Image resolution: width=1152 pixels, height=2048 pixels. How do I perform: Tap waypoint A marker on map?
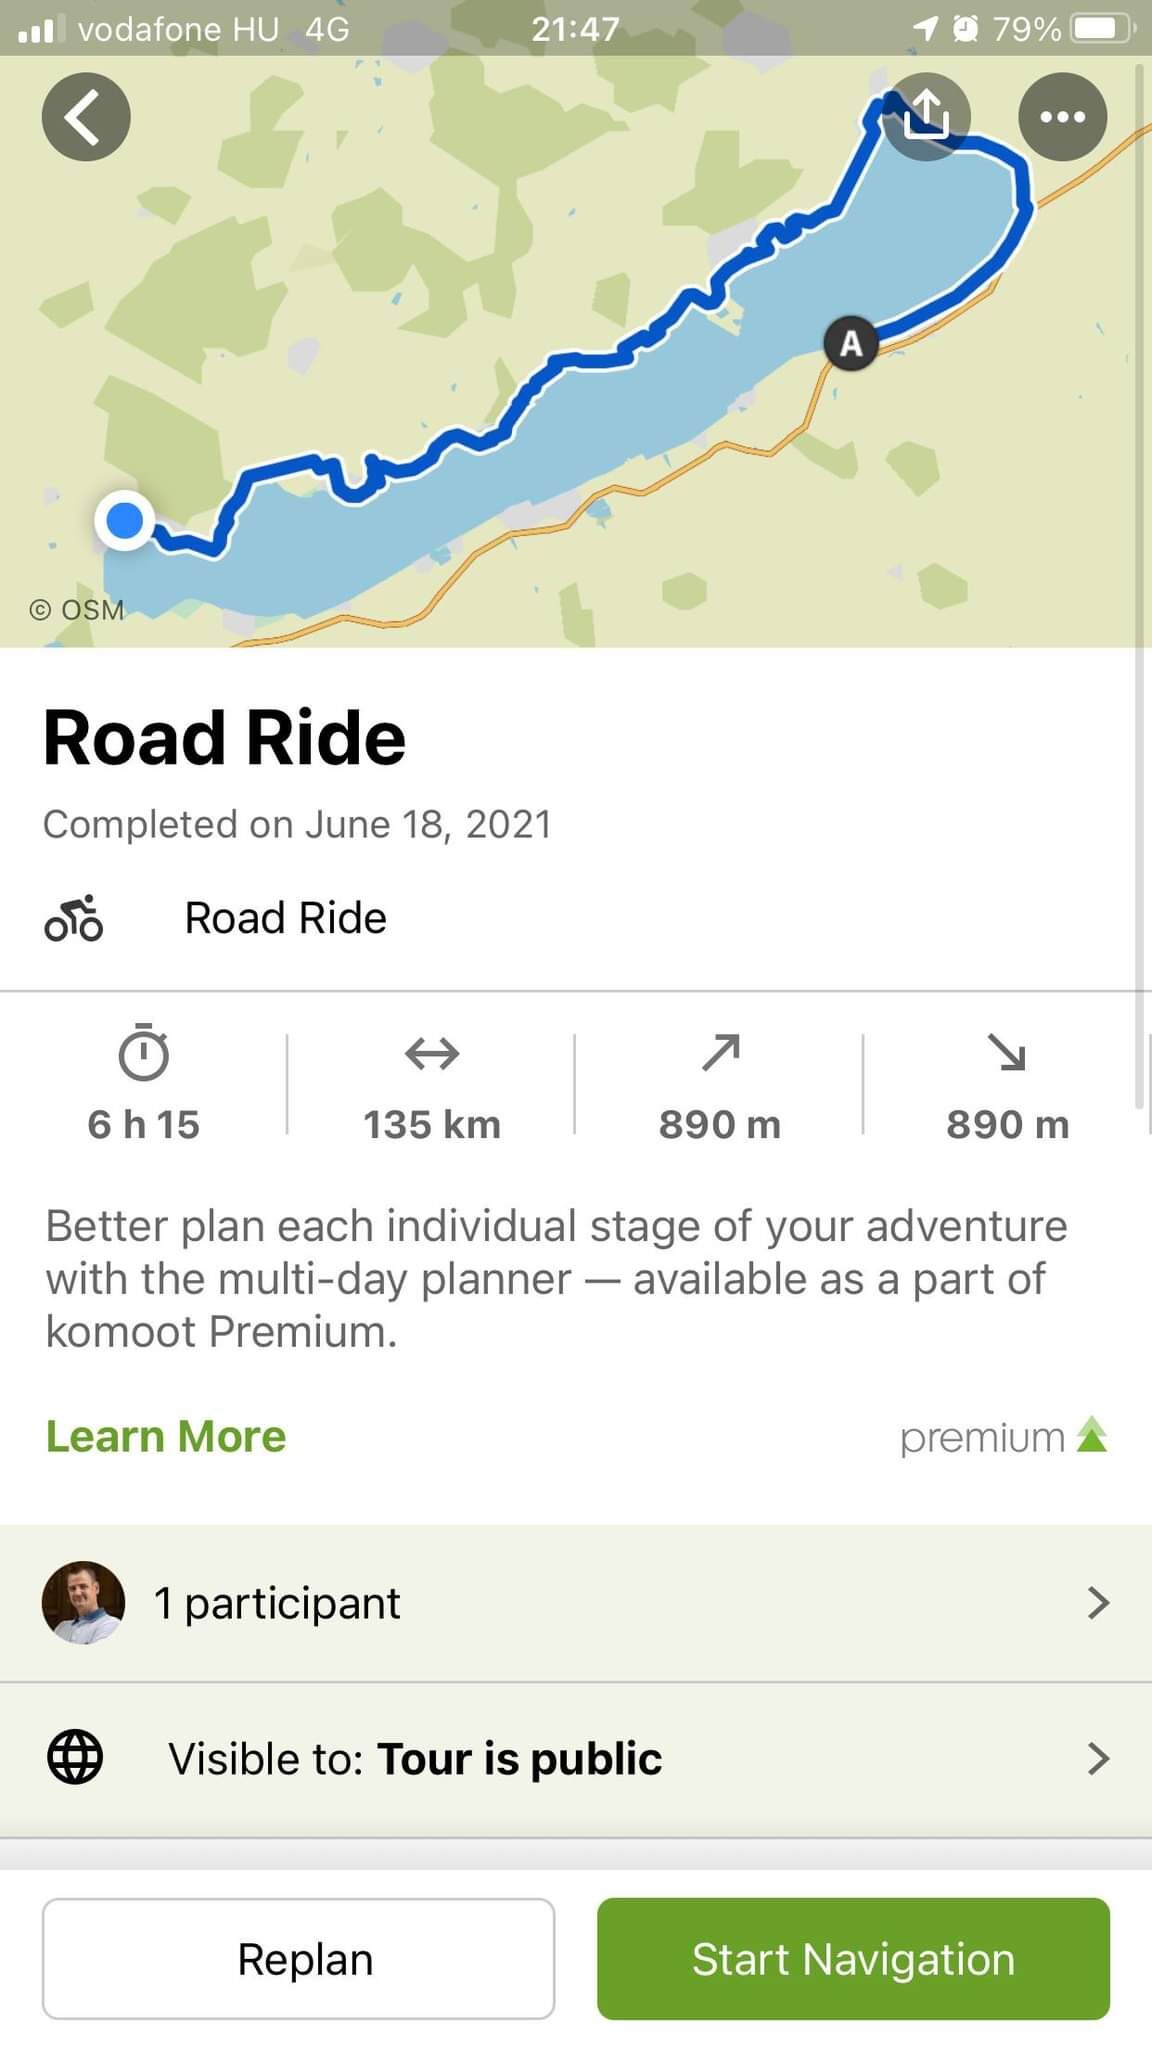[x=851, y=344]
